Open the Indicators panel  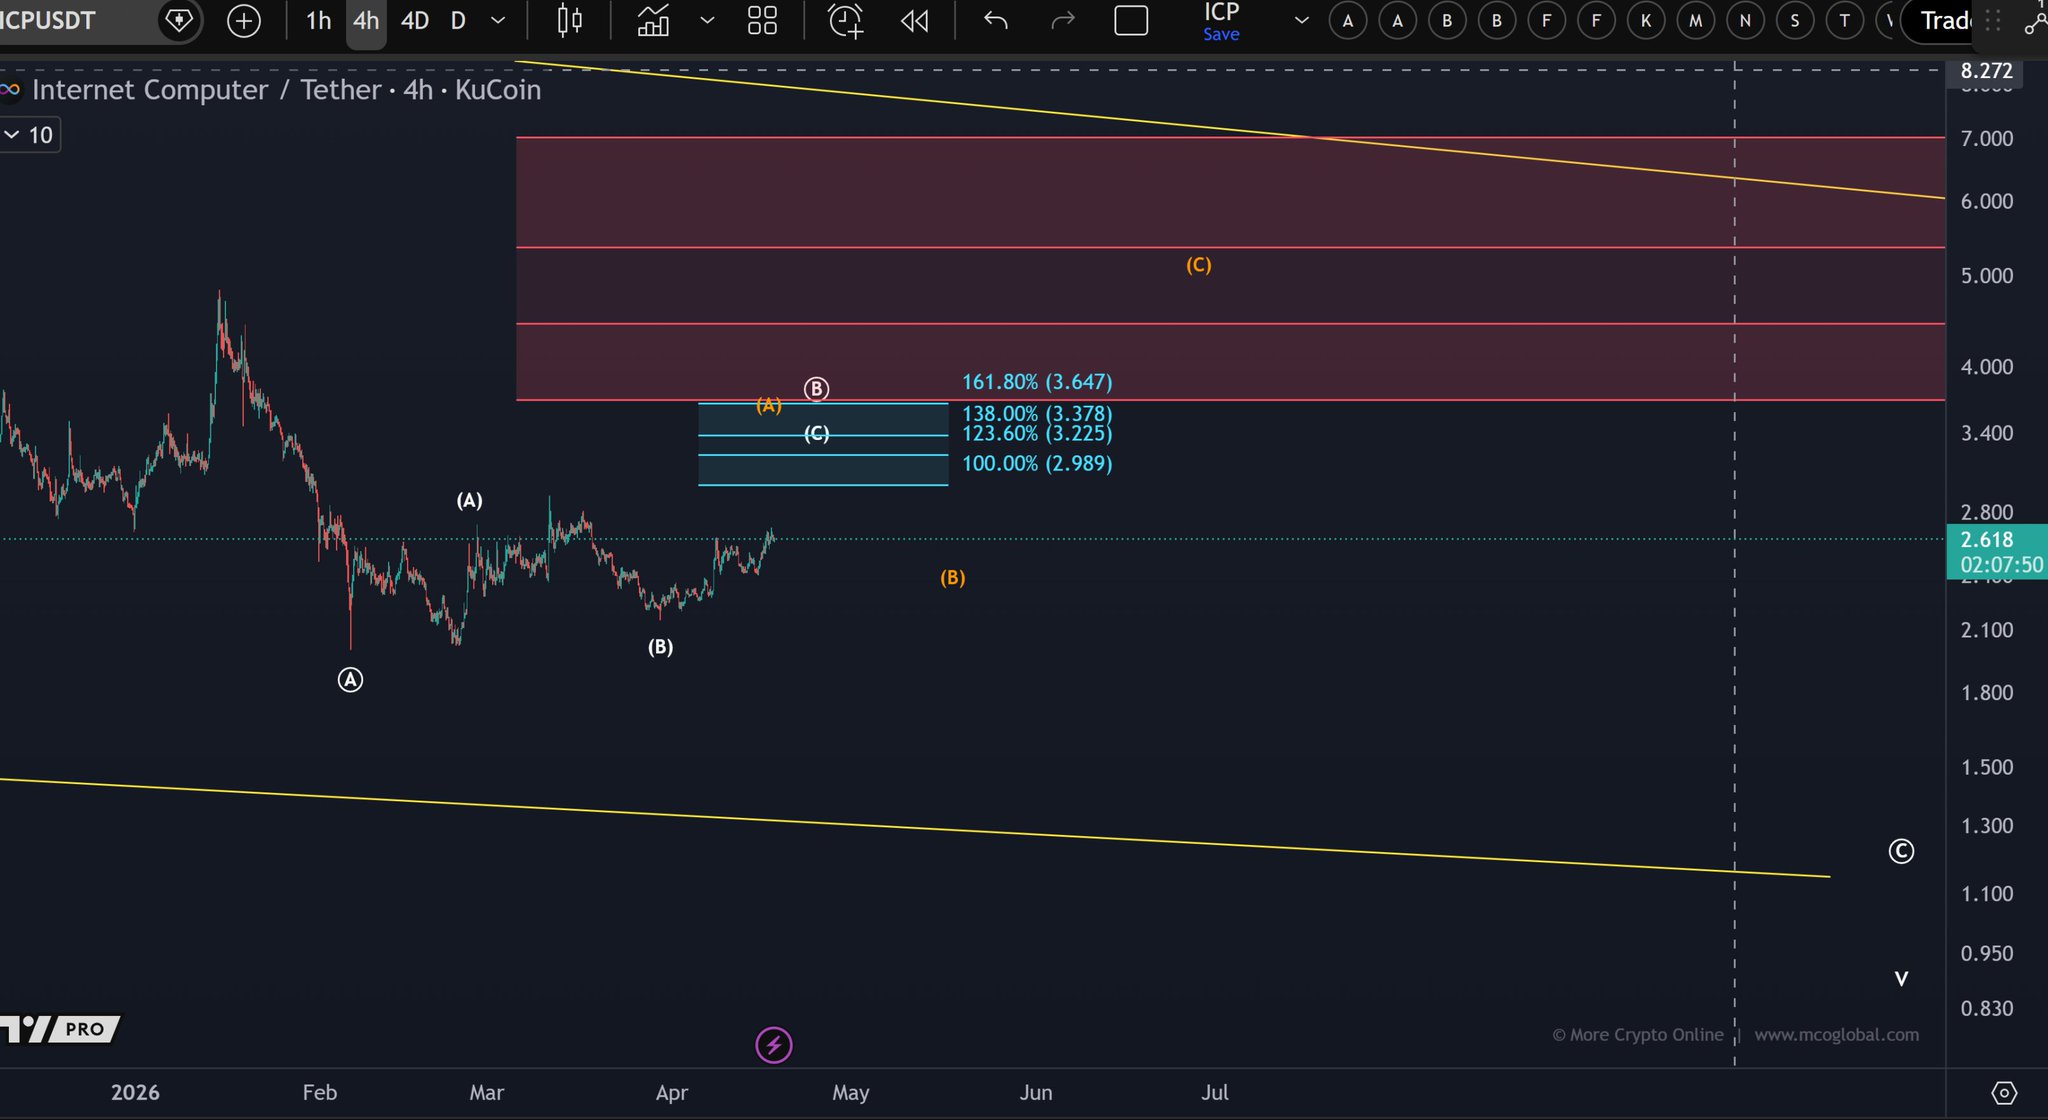click(653, 20)
